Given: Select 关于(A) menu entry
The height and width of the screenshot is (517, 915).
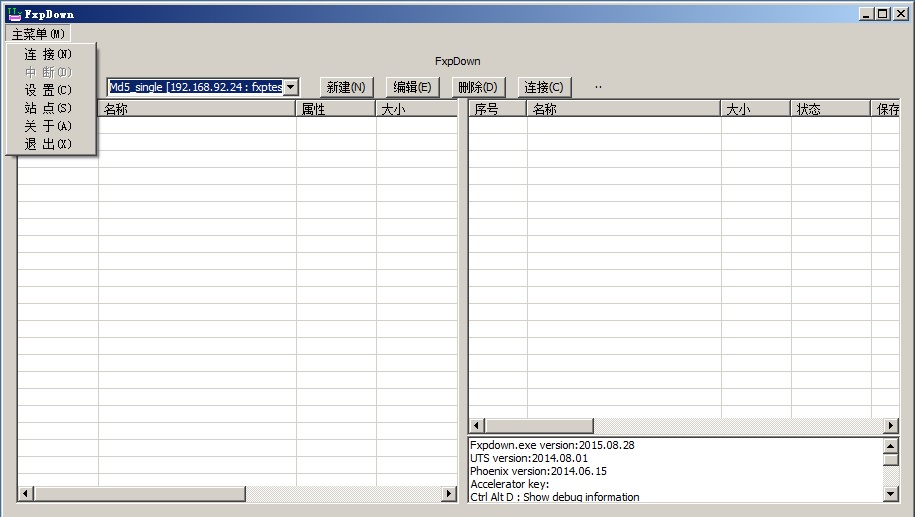Looking at the screenshot, I should pyautogui.click(x=51, y=126).
